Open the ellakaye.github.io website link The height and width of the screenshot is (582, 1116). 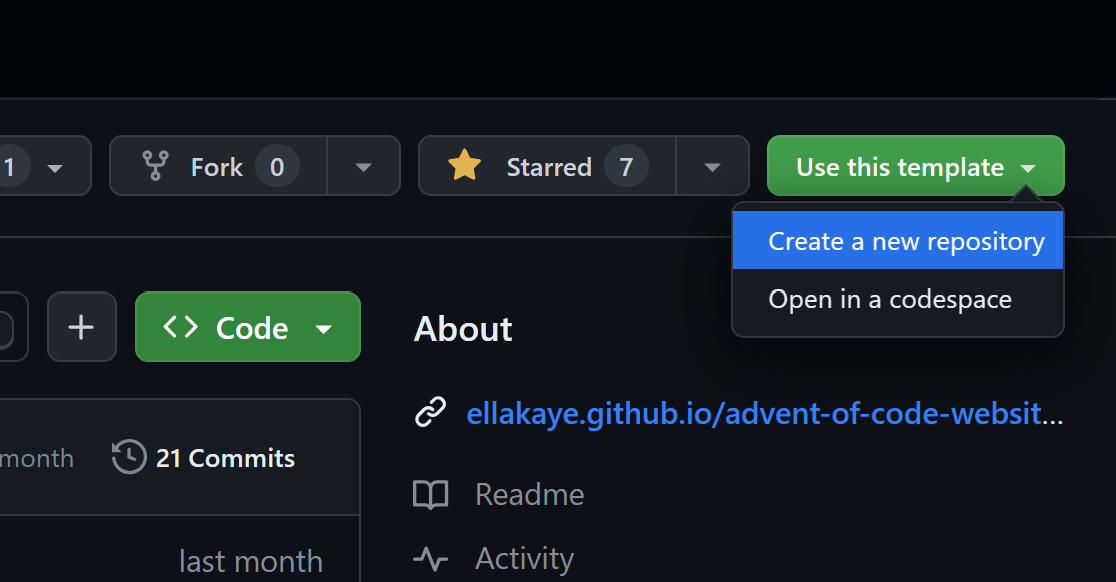pos(754,413)
